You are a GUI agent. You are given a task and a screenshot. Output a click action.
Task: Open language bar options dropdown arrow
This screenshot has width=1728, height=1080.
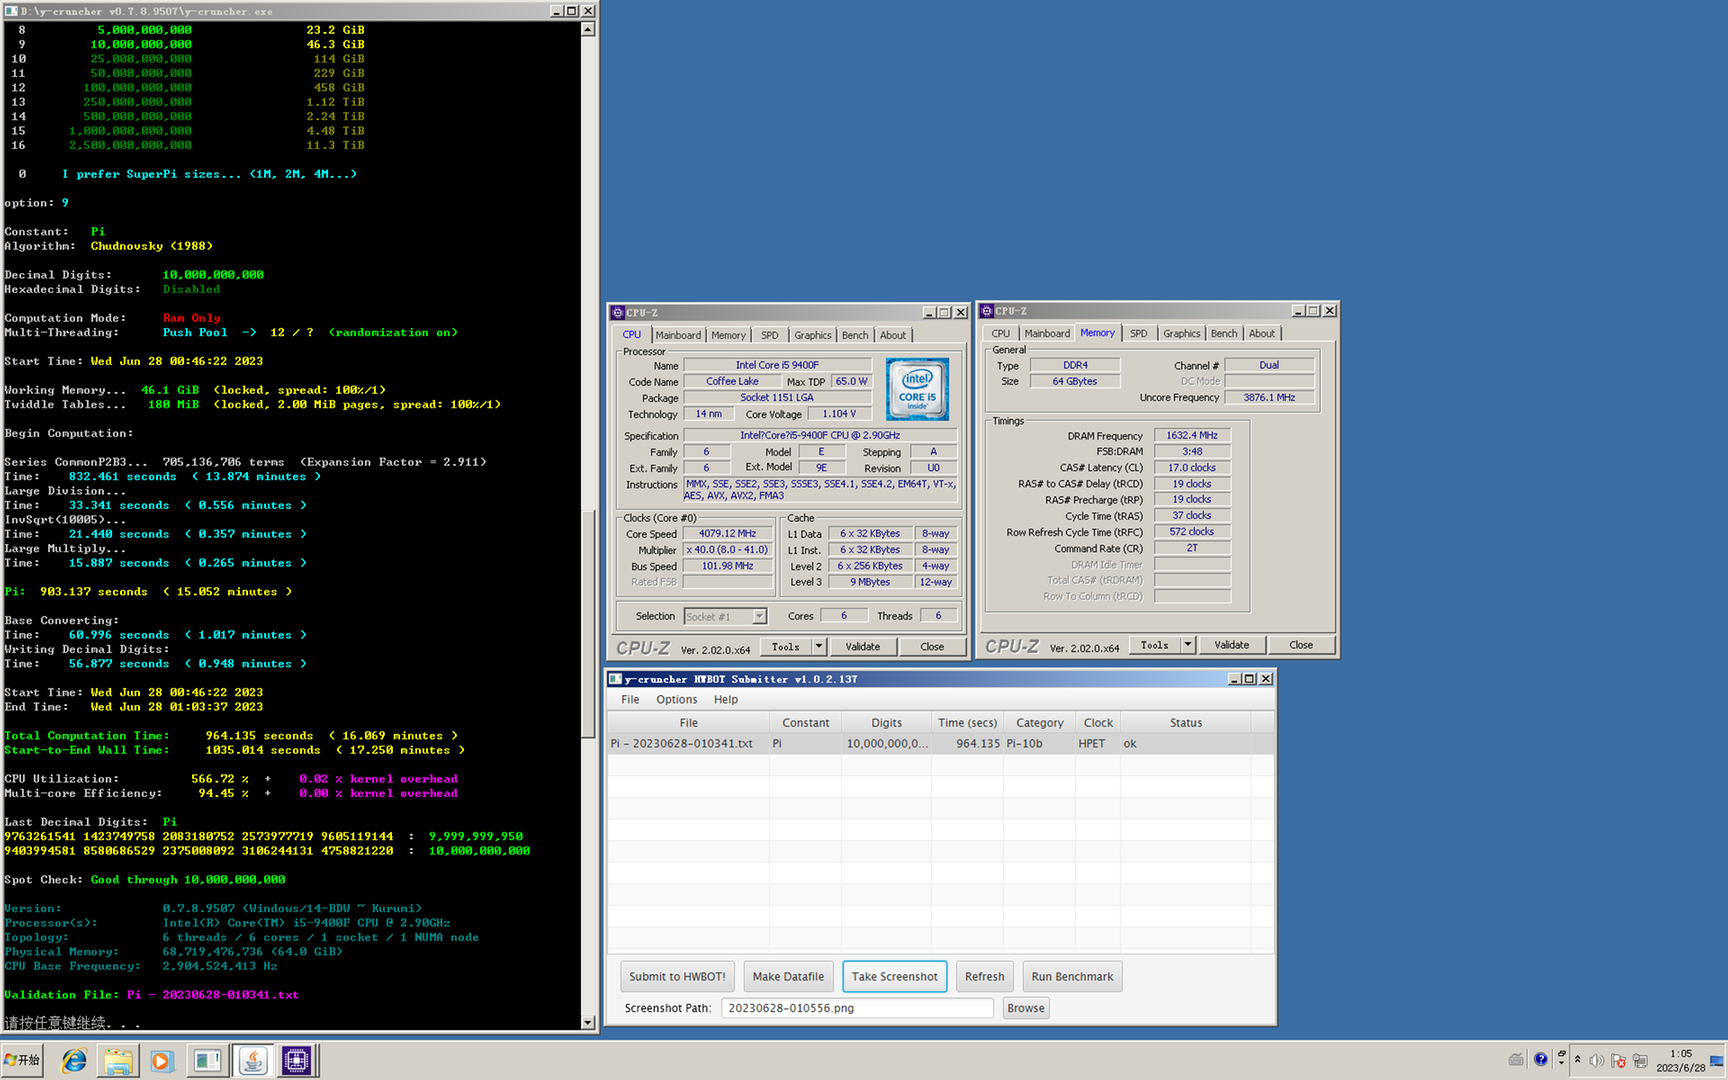pyautogui.click(x=1561, y=1065)
